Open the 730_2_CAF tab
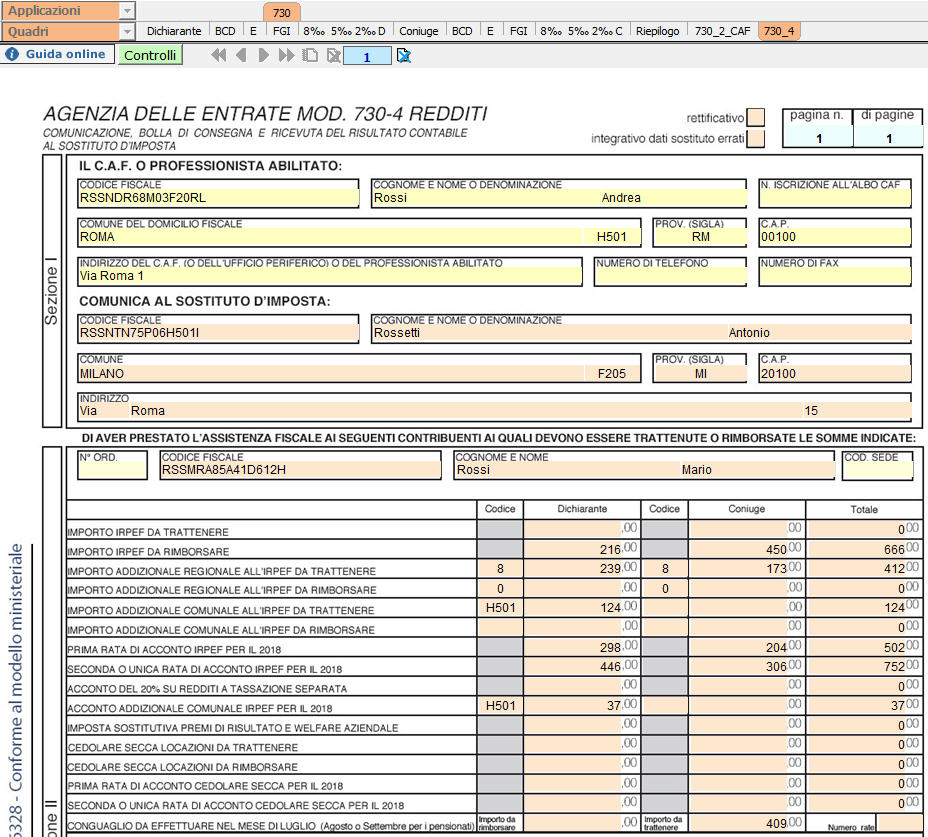This screenshot has height=837, width=928. tap(722, 31)
